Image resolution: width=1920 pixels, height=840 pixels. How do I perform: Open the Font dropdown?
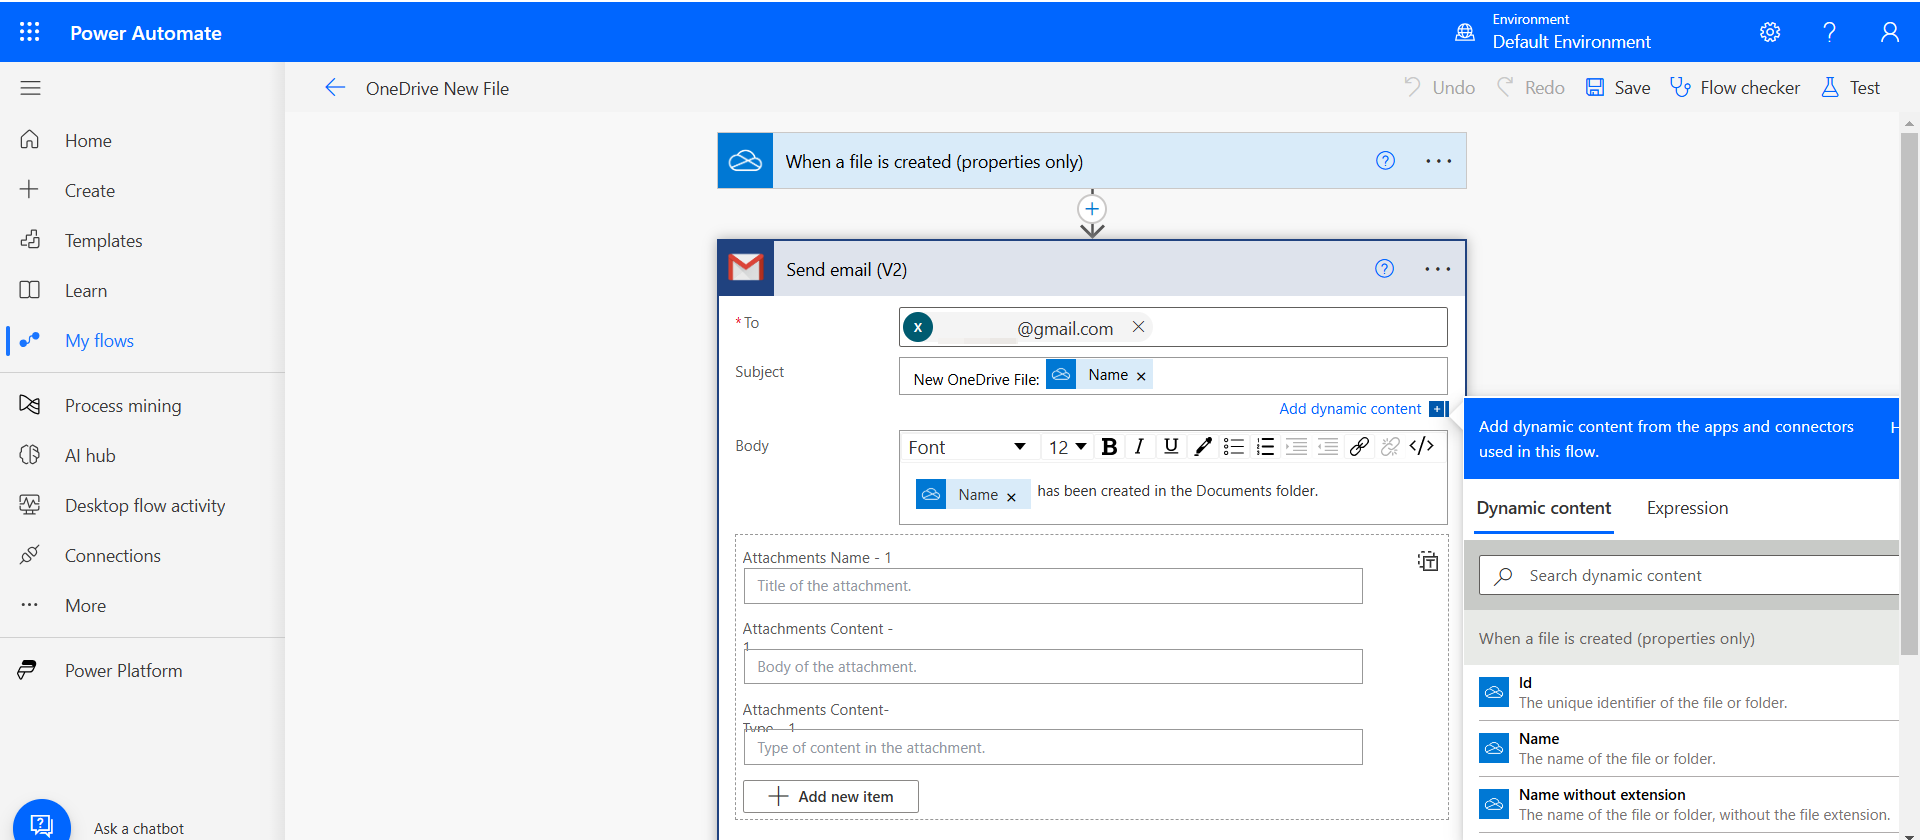point(966,447)
